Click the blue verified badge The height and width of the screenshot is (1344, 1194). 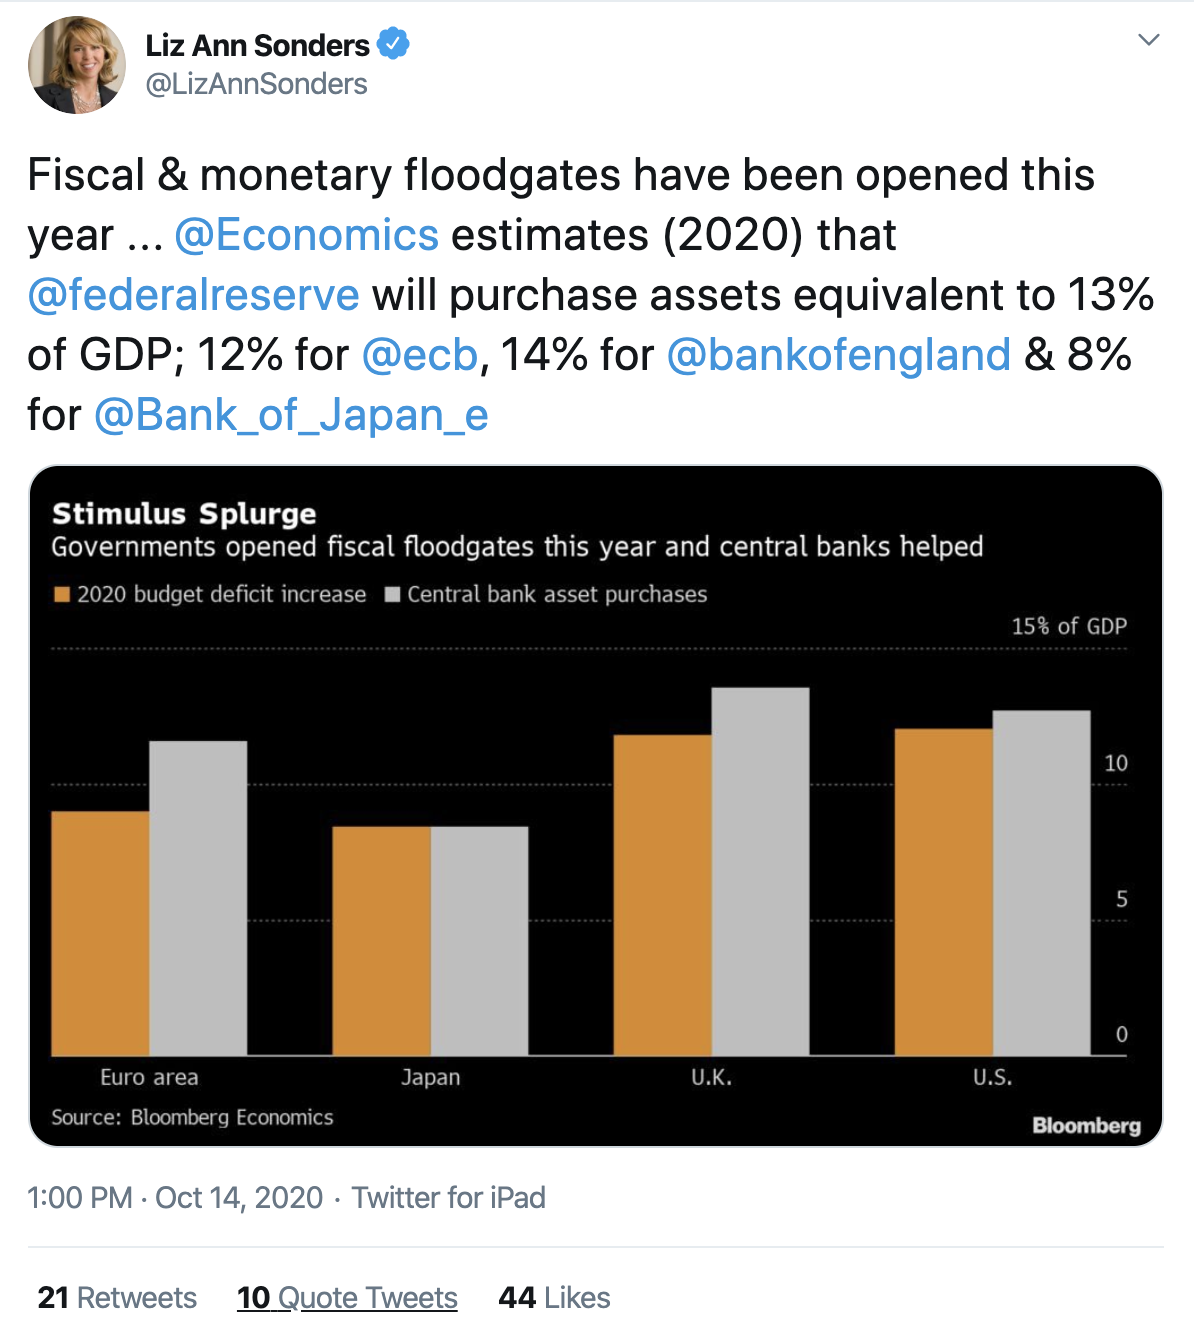pos(393,45)
